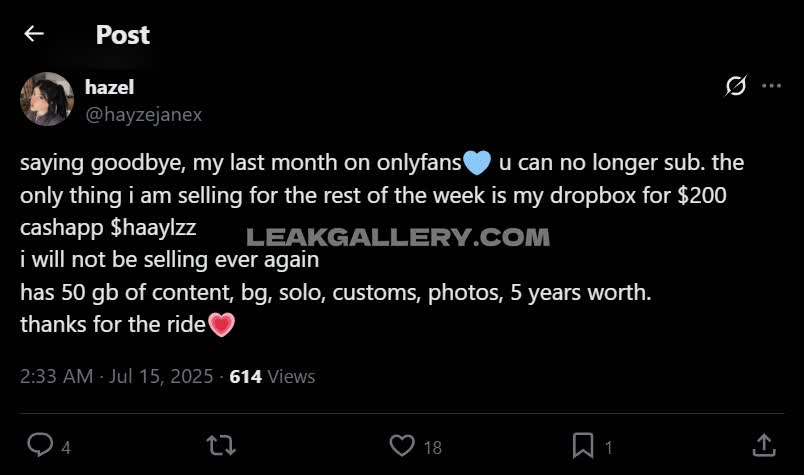
Task: Click the reply count 4
Action: [x=66, y=447]
